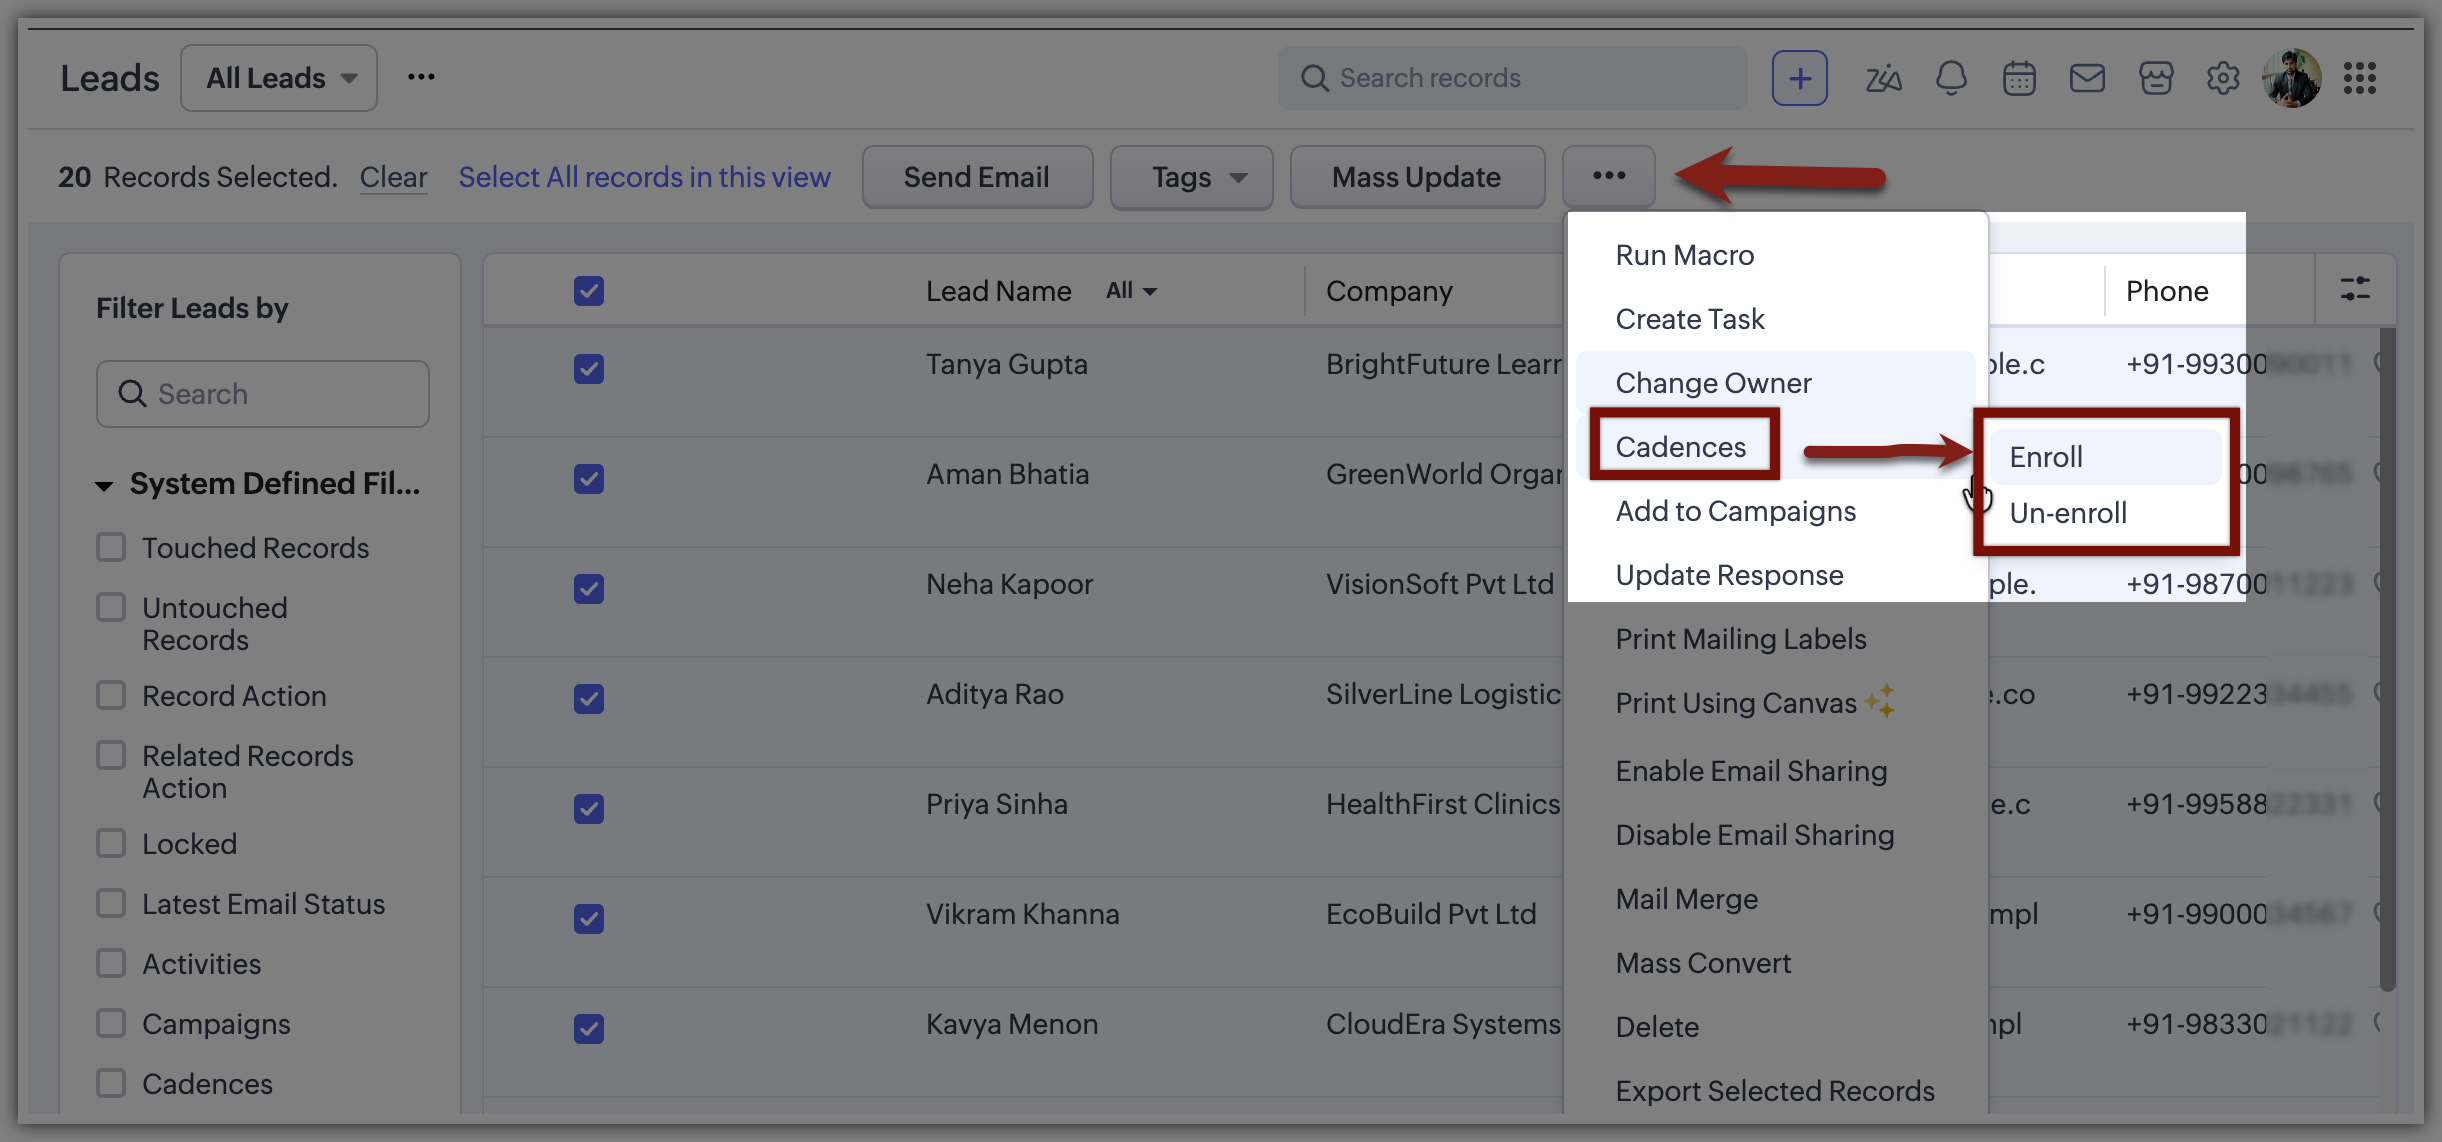The image size is (2442, 1142).
Task: Open the notifications bell icon
Action: (x=1951, y=78)
